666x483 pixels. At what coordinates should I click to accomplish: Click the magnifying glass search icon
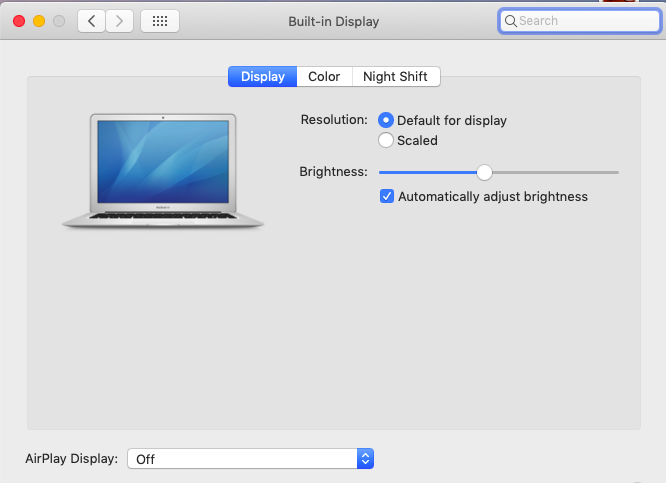(x=511, y=21)
